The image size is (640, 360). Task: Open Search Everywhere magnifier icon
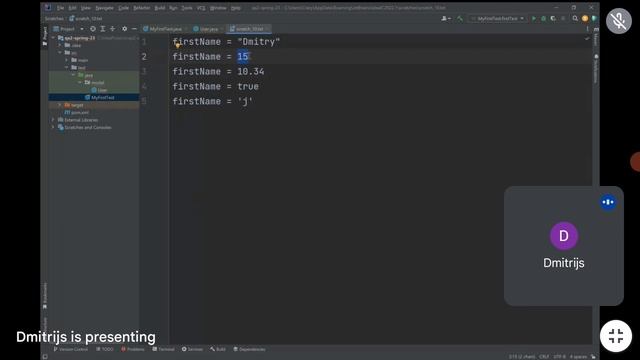[575, 18]
